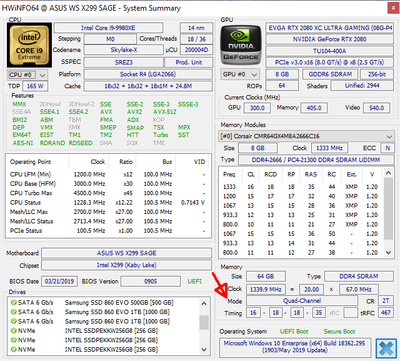The width and height of the screenshot is (400, 361).
Task: Click the 1333 frequency row in timings table
Action: (x=301, y=187)
